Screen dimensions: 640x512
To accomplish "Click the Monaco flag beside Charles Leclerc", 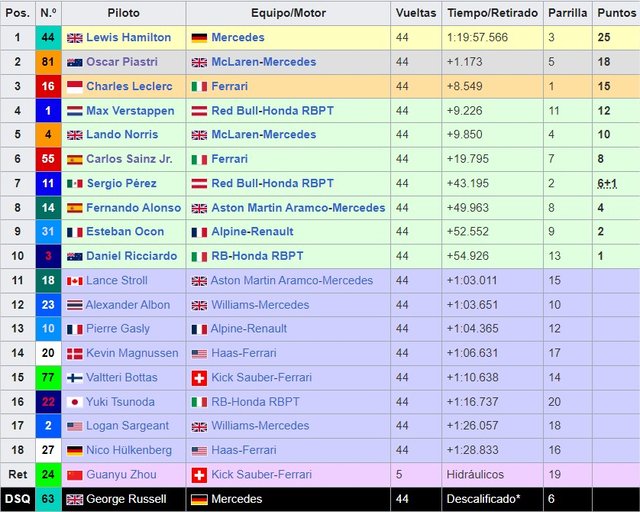I will coord(75,87).
